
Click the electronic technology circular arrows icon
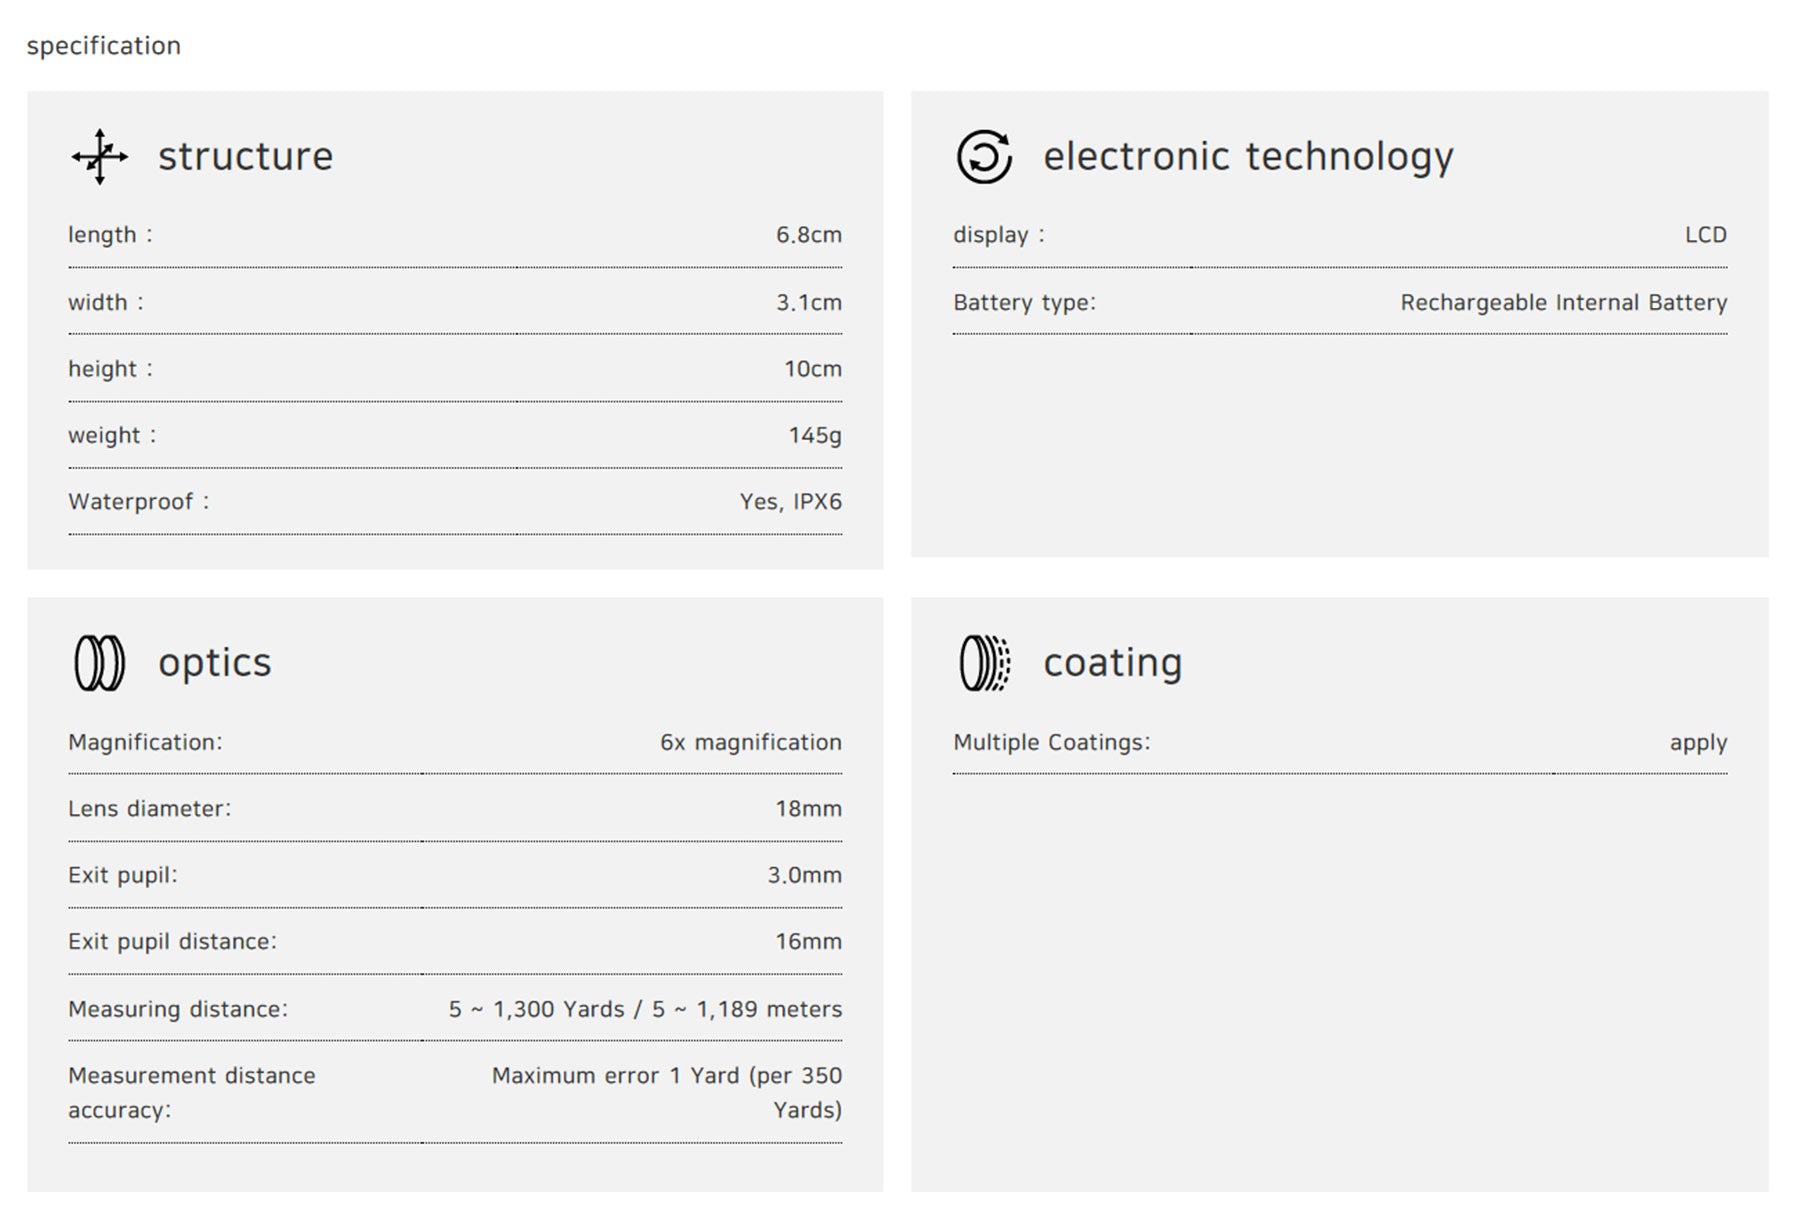(x=984, y=157)
